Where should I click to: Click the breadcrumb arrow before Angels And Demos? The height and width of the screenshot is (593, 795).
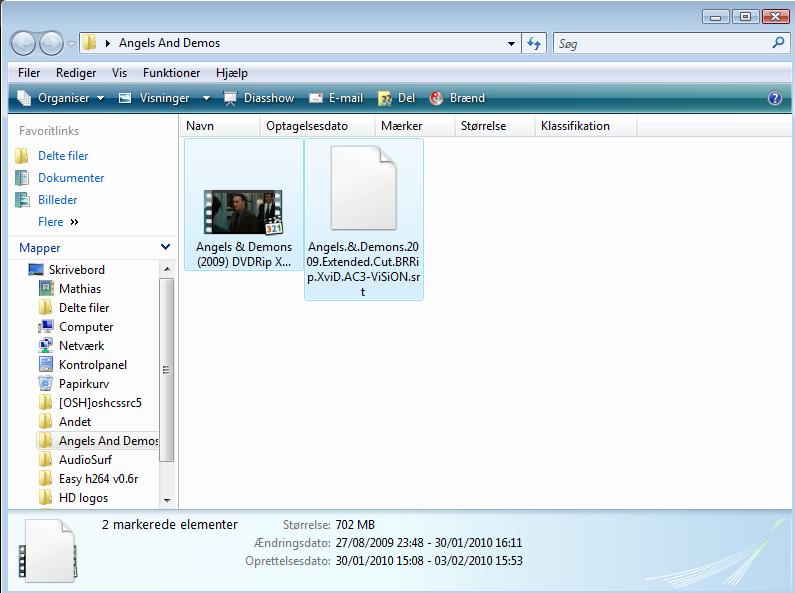pyautogui.click(x=107, y=44)
